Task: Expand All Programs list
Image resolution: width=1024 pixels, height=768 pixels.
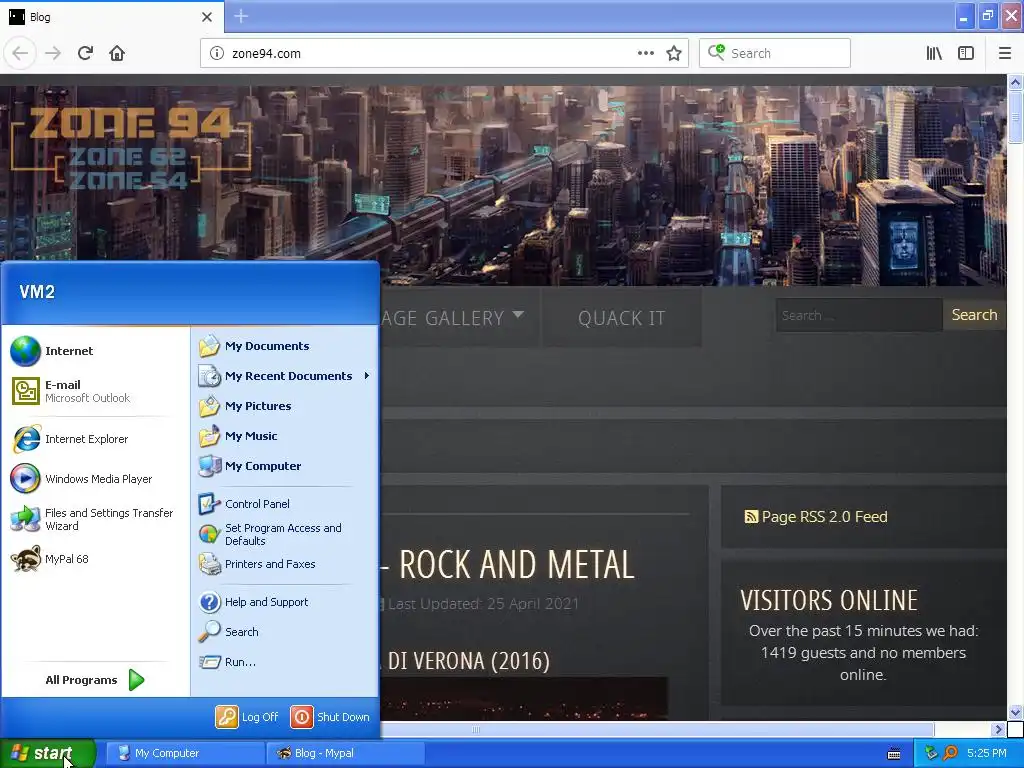Action: [95, 680]
